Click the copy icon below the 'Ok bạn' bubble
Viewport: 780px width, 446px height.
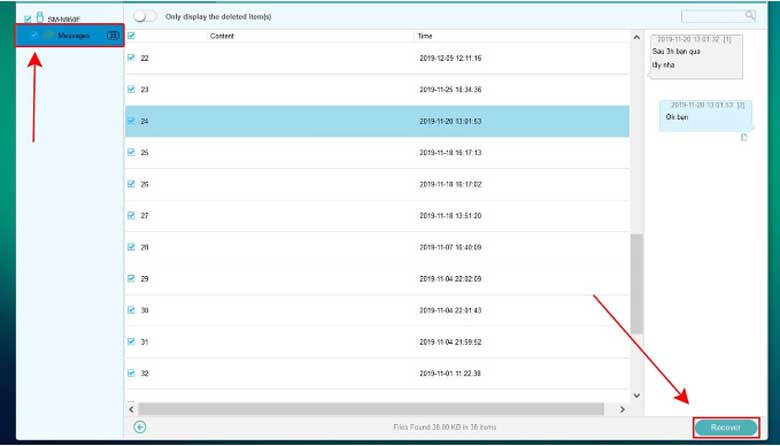click(743, 137)
